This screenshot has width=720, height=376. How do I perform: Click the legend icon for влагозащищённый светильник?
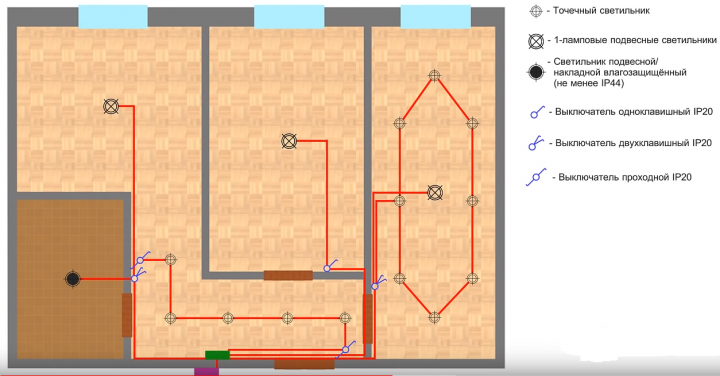pos(536,72)
